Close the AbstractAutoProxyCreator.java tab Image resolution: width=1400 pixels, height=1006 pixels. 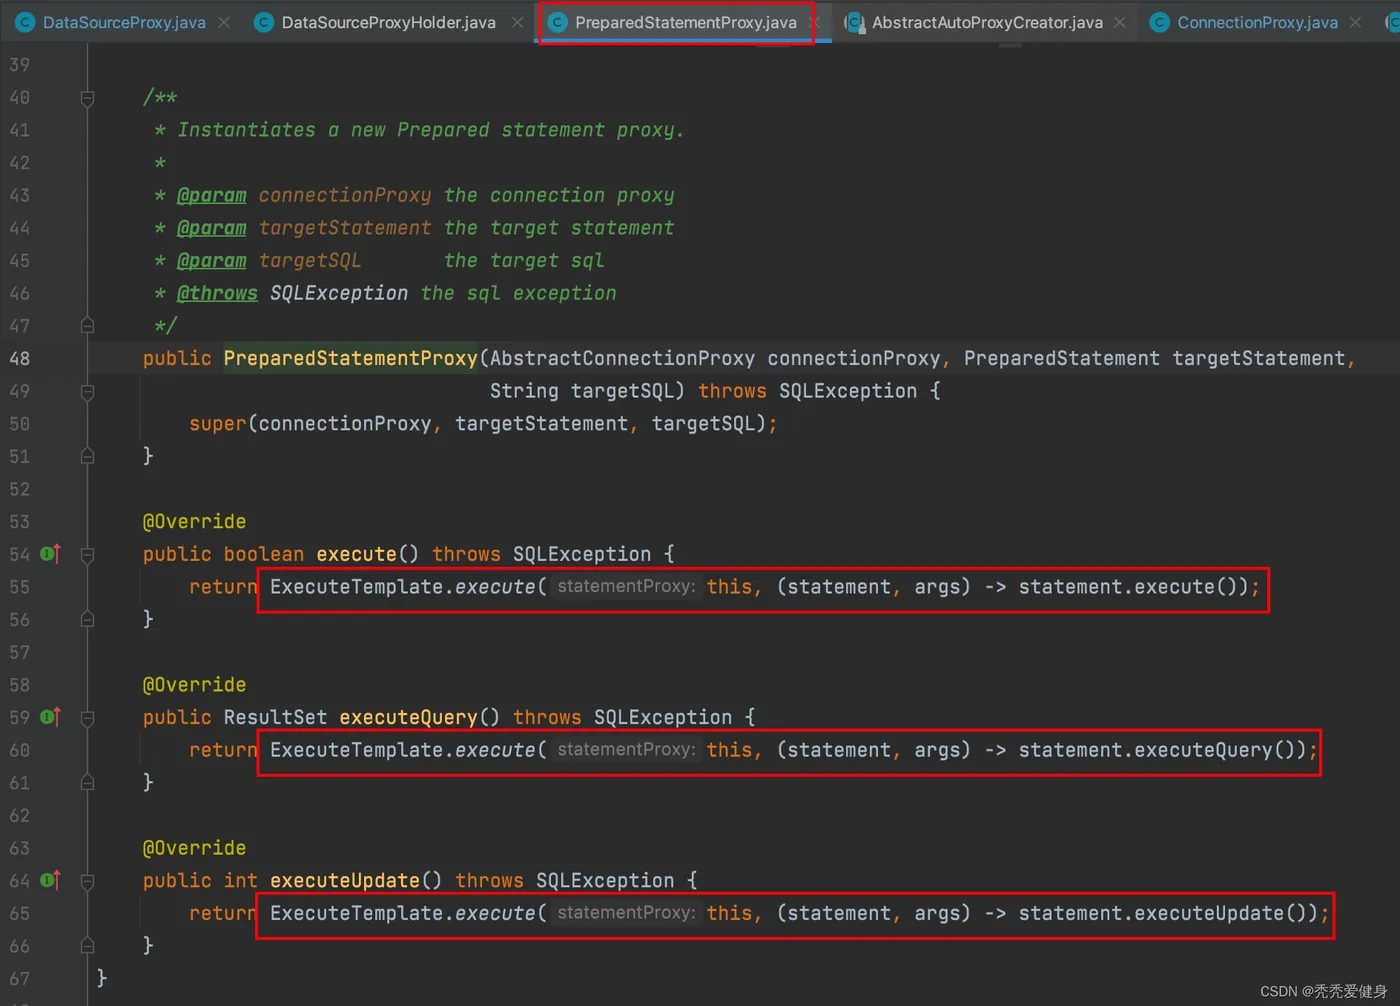1119,22
